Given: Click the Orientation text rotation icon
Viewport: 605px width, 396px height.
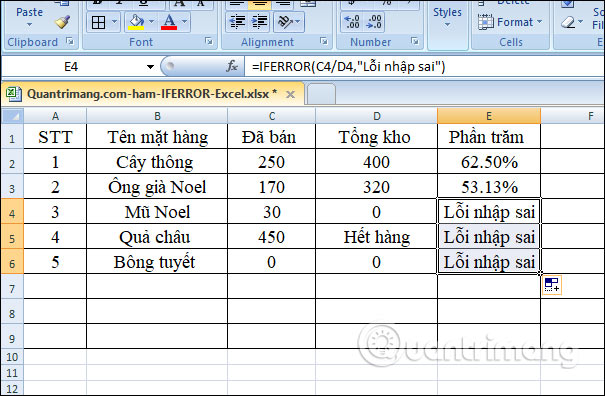Looking at the screenshot, I should pos(285,22).
